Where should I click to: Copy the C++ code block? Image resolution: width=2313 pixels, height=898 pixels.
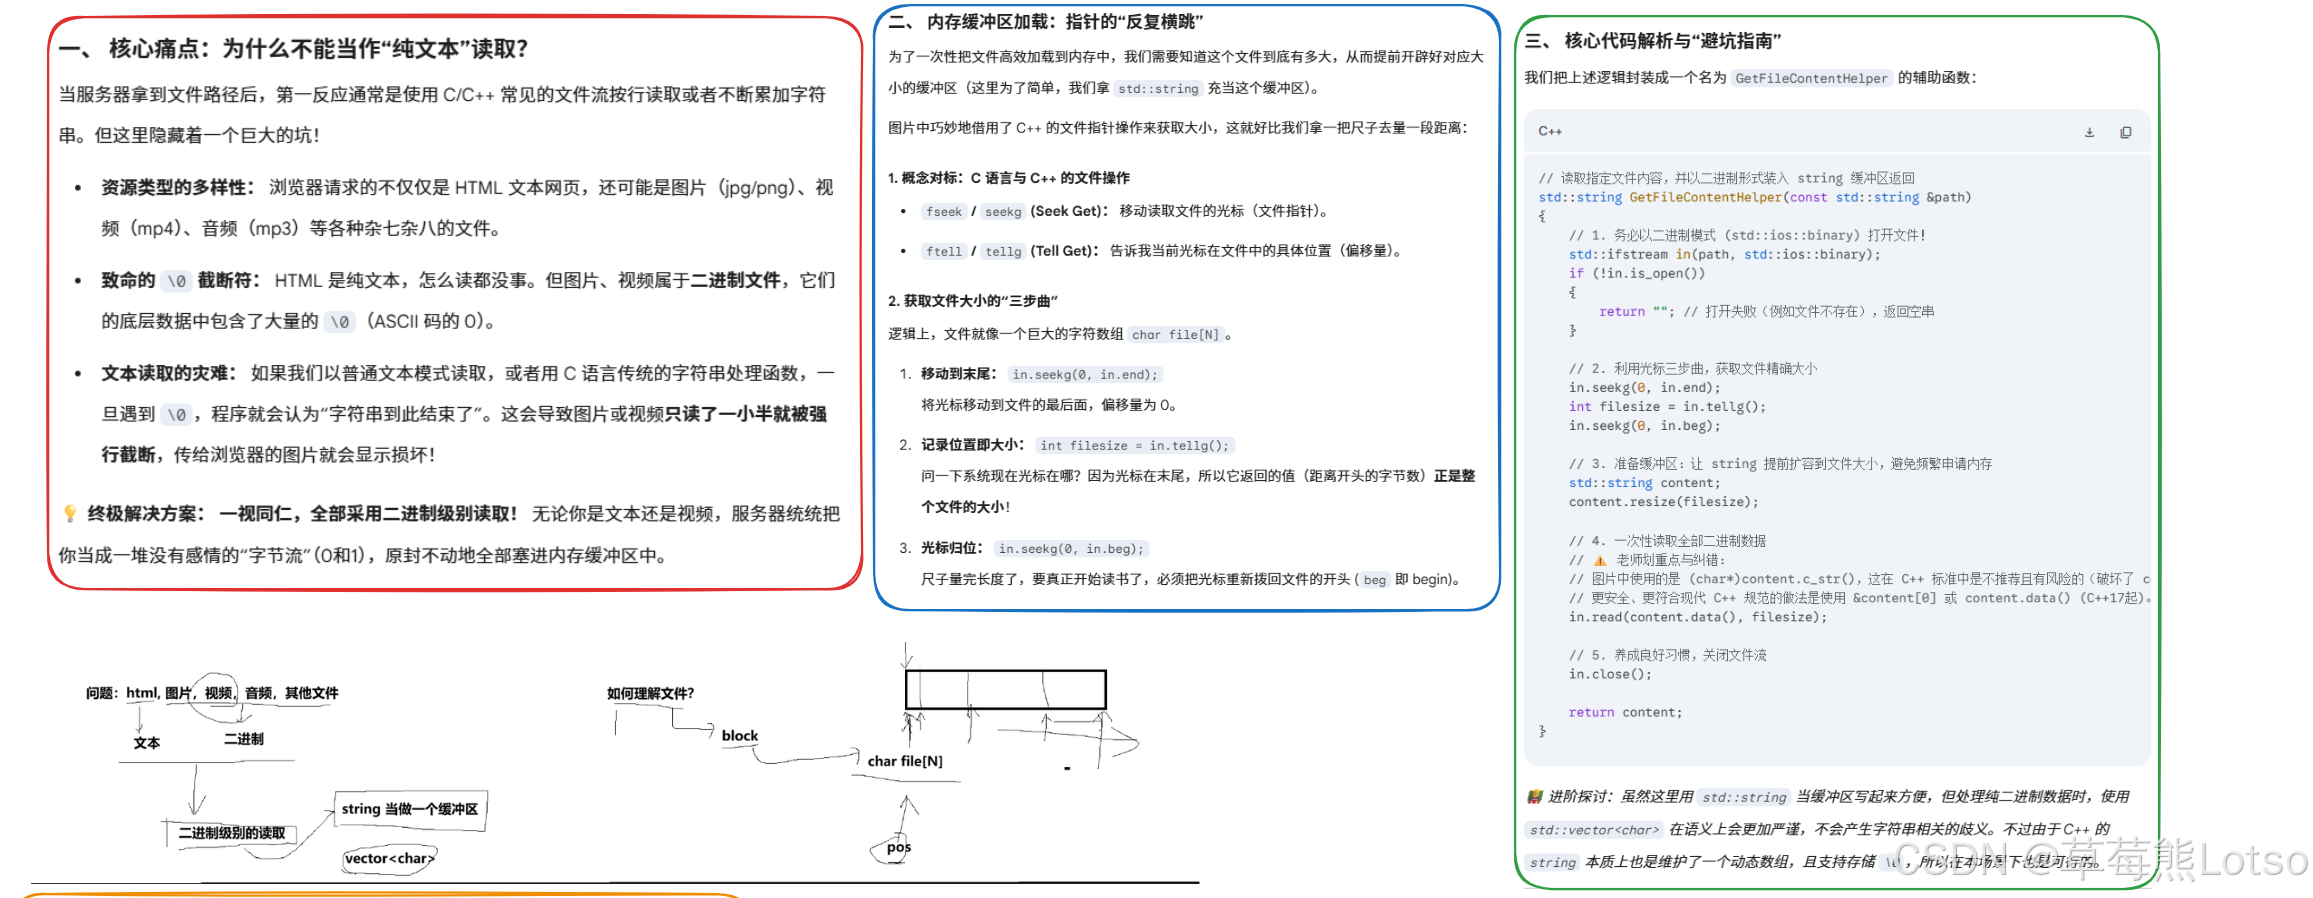coord(2126,132)
